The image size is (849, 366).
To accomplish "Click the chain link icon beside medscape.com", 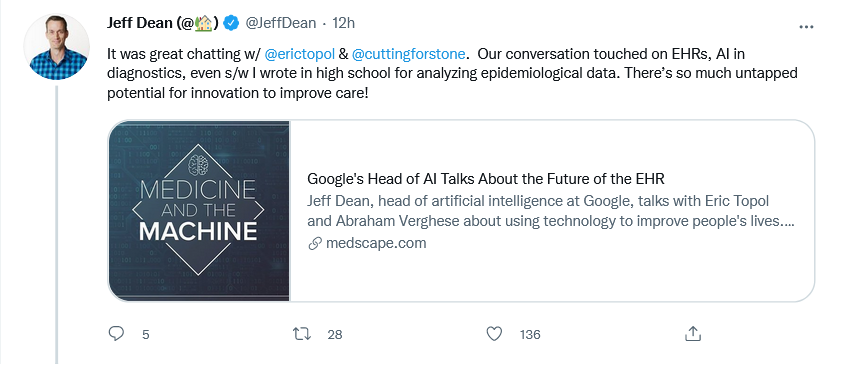I will click(315, 244).
